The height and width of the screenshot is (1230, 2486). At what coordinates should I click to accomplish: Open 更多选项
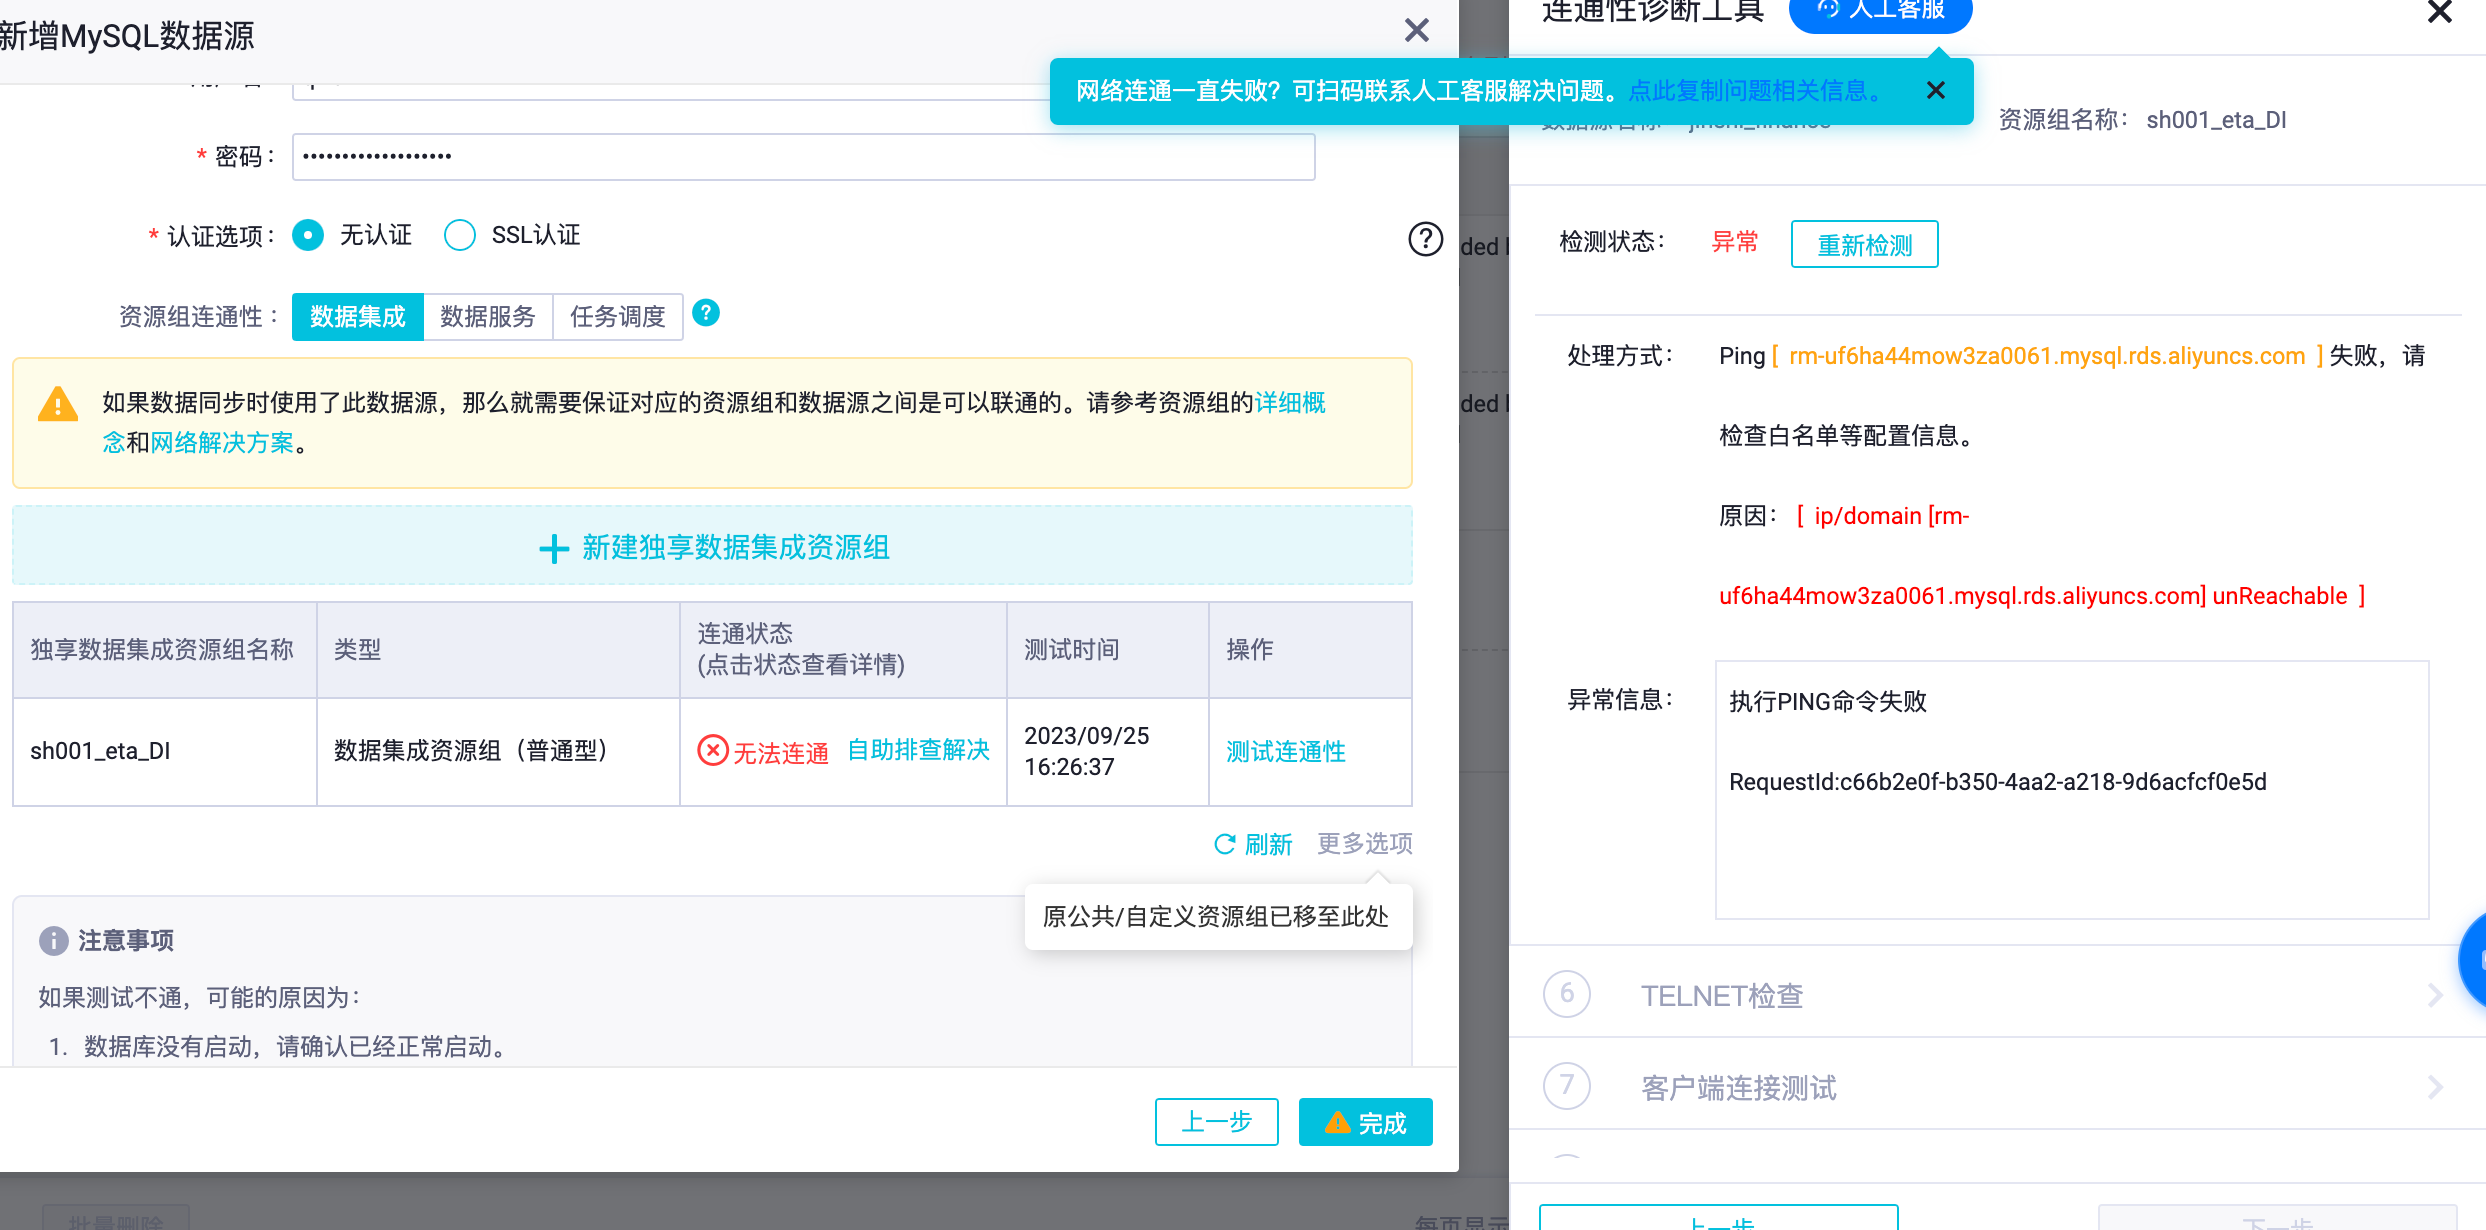[x=1365, y=844]
